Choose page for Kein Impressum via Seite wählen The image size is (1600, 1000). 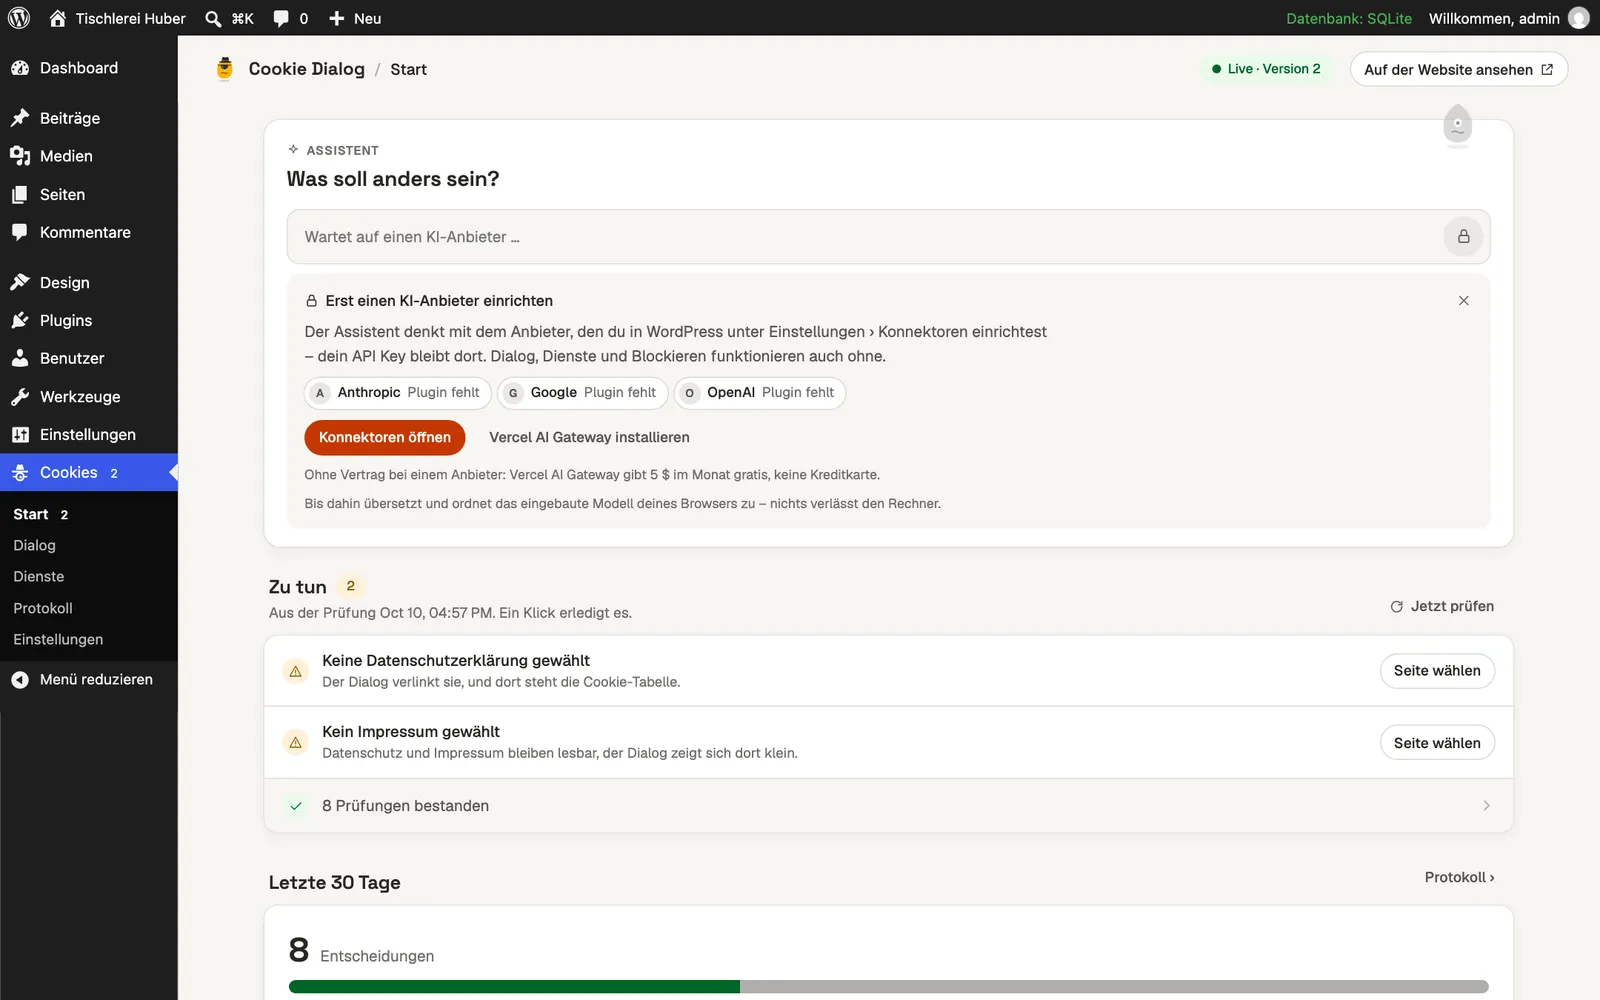[x=1437, y=743]
